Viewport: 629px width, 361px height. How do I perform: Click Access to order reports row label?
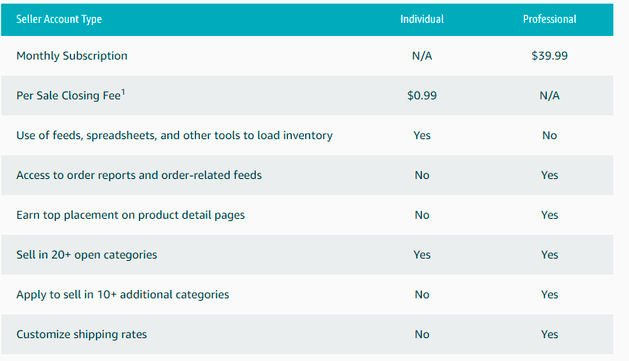(139, 175)
